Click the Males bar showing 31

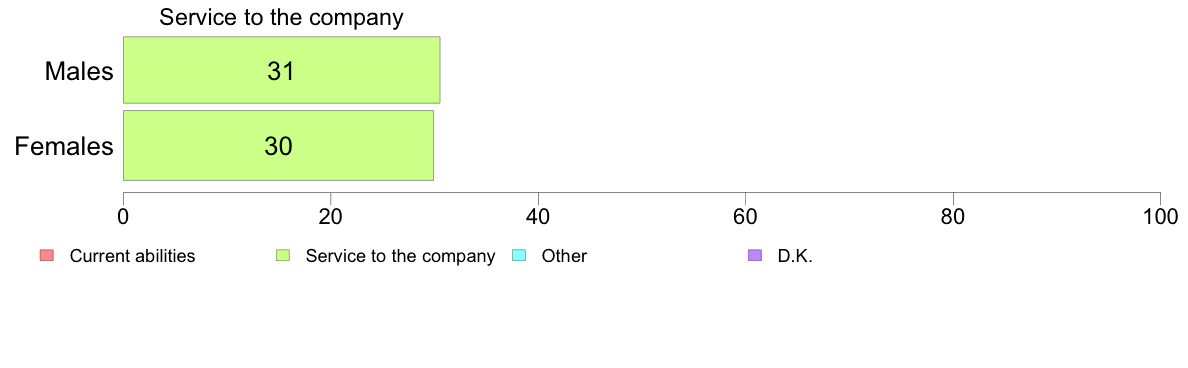[282, 70]
